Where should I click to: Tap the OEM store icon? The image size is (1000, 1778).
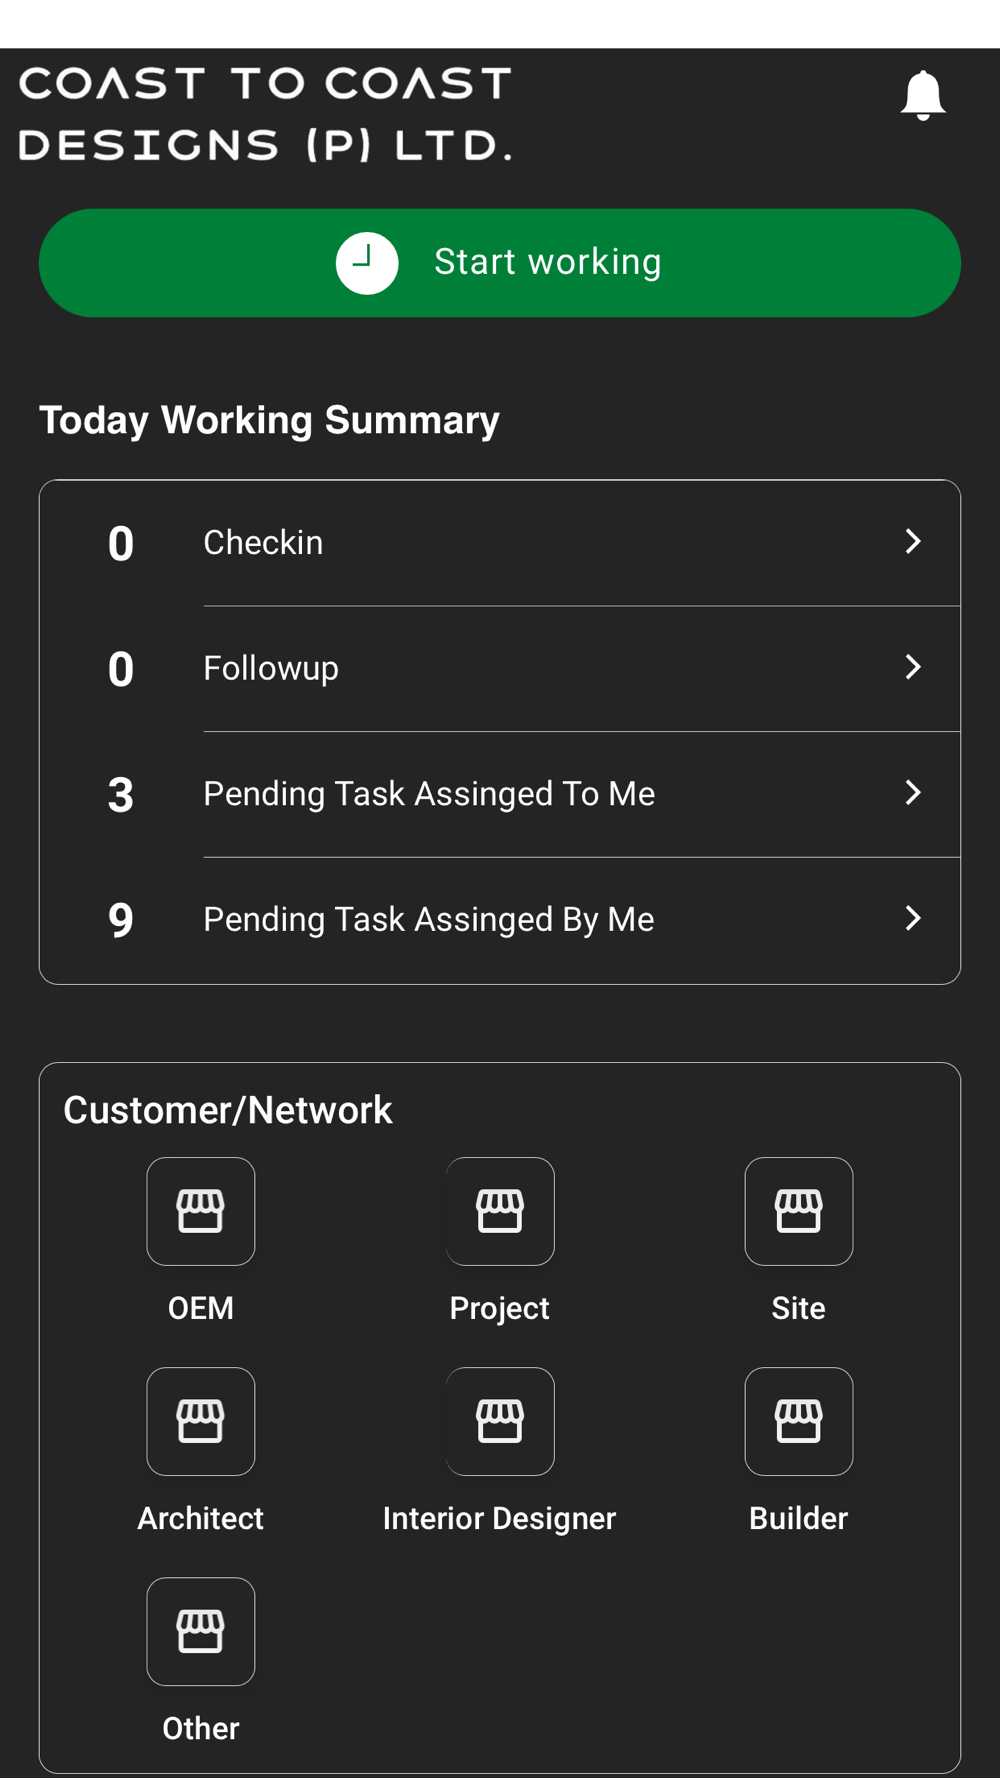[x=201, y=1211]
